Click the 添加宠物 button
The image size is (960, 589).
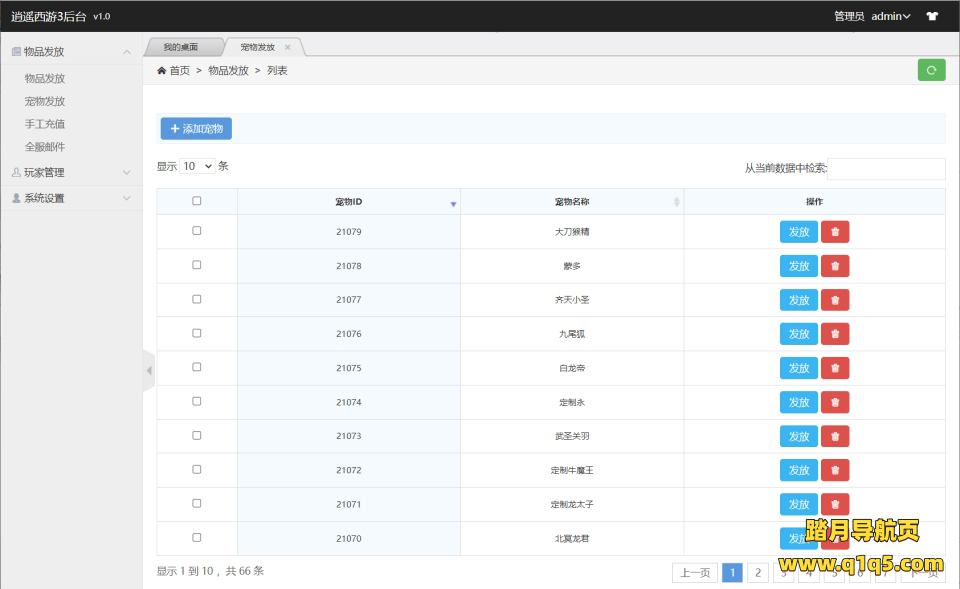[x=196, y=129]
